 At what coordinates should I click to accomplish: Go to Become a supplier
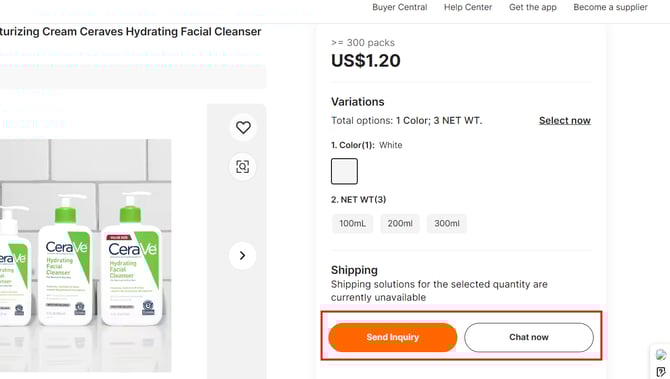point(611,7)
